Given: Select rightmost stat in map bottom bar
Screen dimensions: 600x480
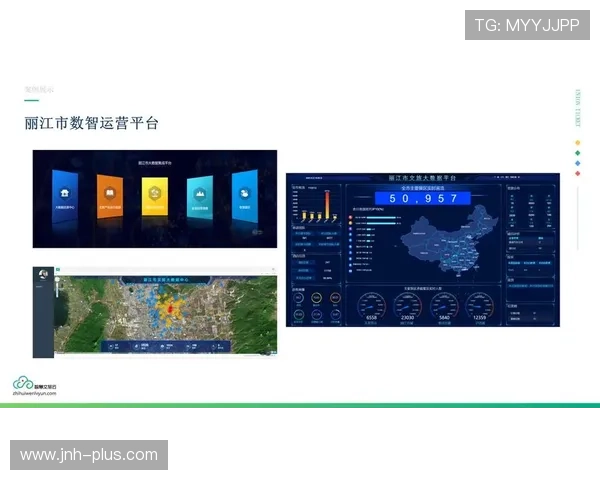Looking at the screenshot, I should [x=217, y=346].
